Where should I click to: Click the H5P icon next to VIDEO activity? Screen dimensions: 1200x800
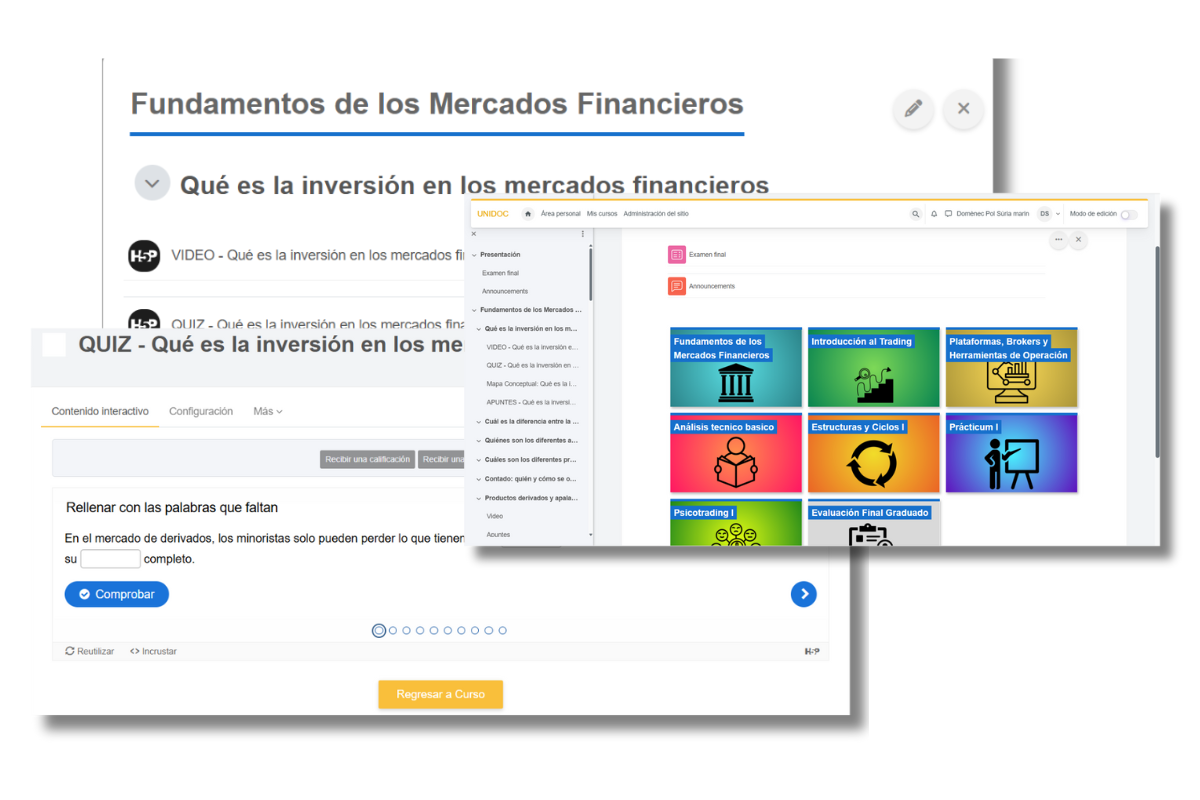144,256
